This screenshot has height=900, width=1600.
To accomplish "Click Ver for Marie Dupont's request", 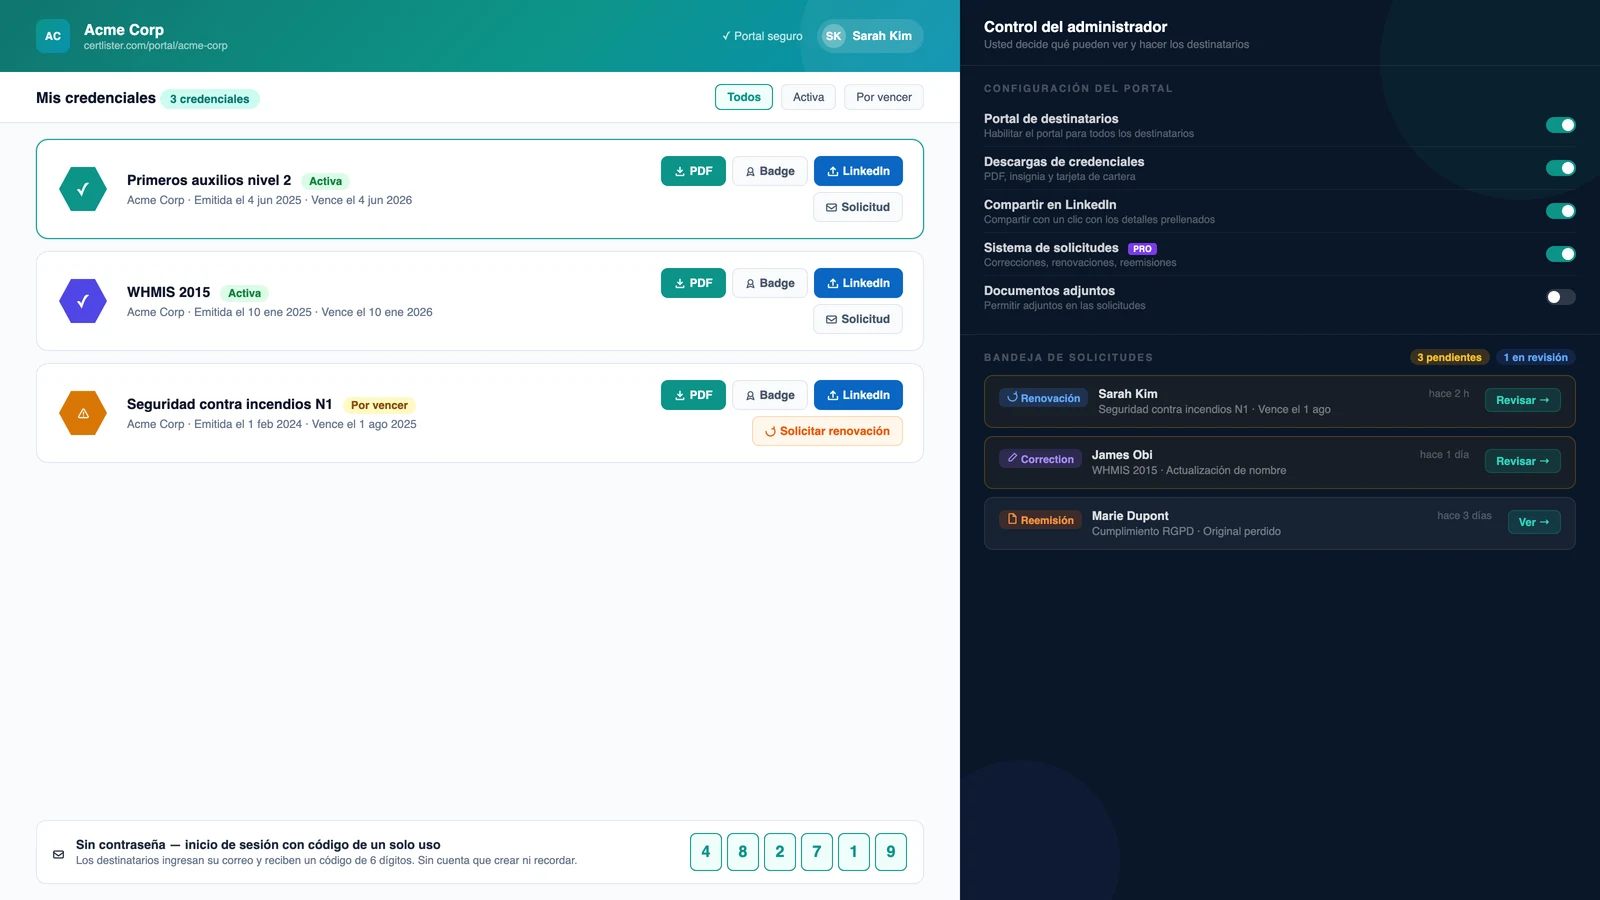I will click(1534, 522).
